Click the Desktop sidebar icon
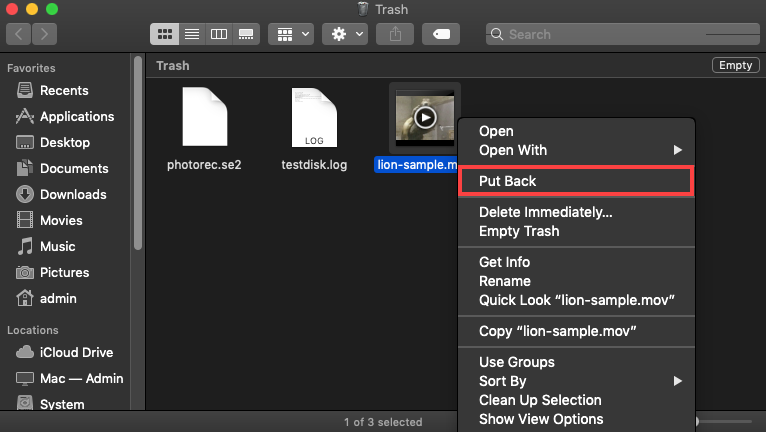 [x=24, y=142]
